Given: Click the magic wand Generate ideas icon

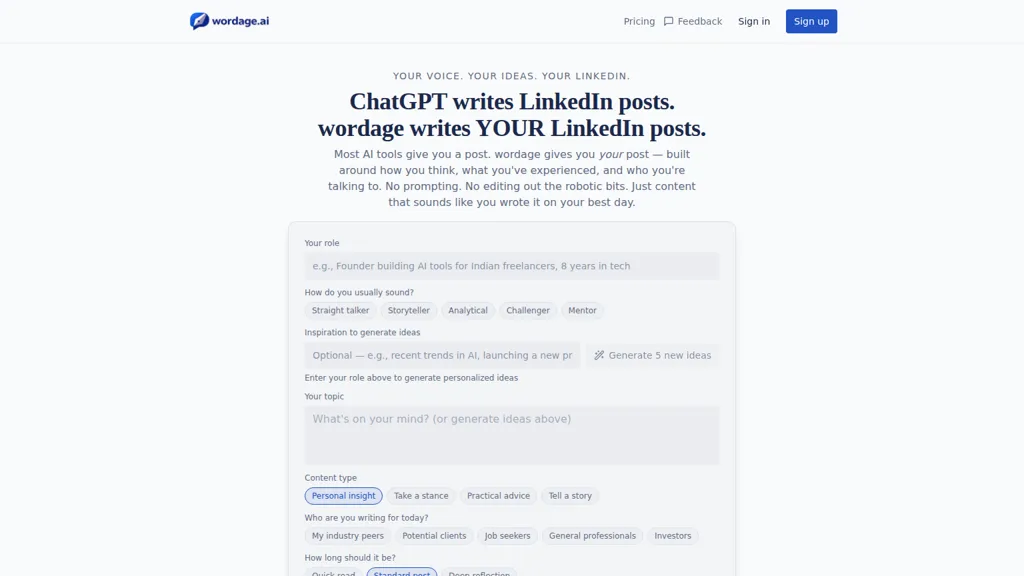Looking at the screenshot, I should [599, 355].
